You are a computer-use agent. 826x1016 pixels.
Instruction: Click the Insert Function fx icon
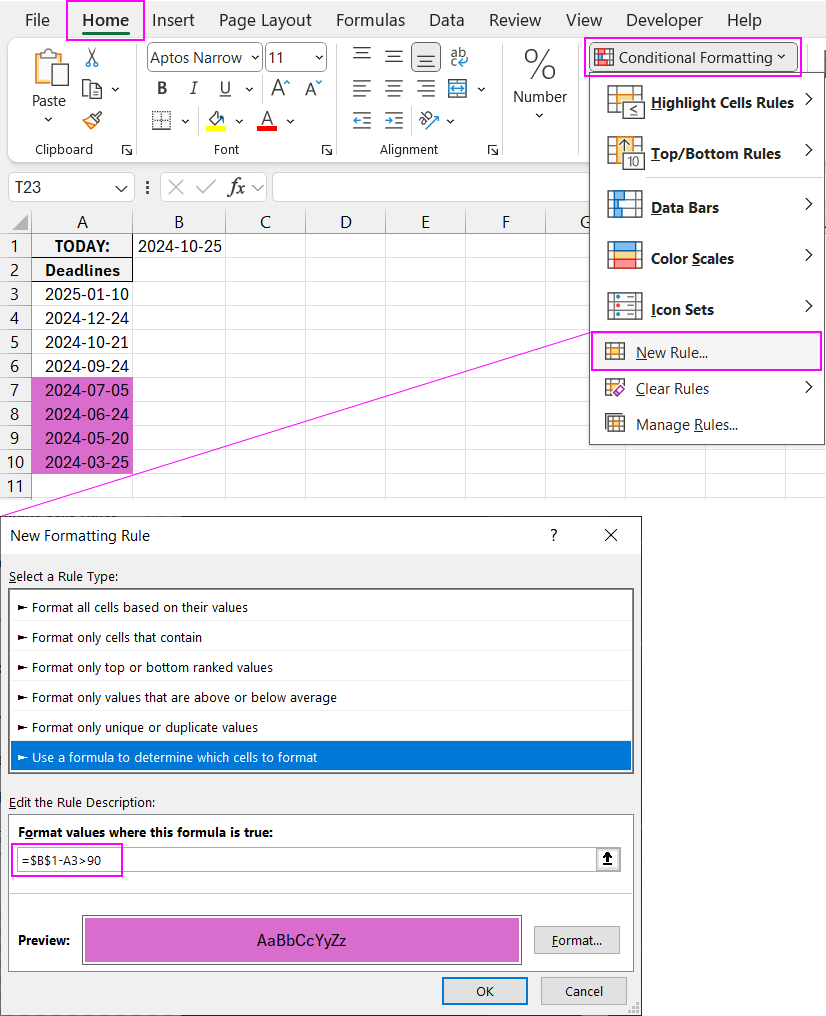tap(236, 187)
